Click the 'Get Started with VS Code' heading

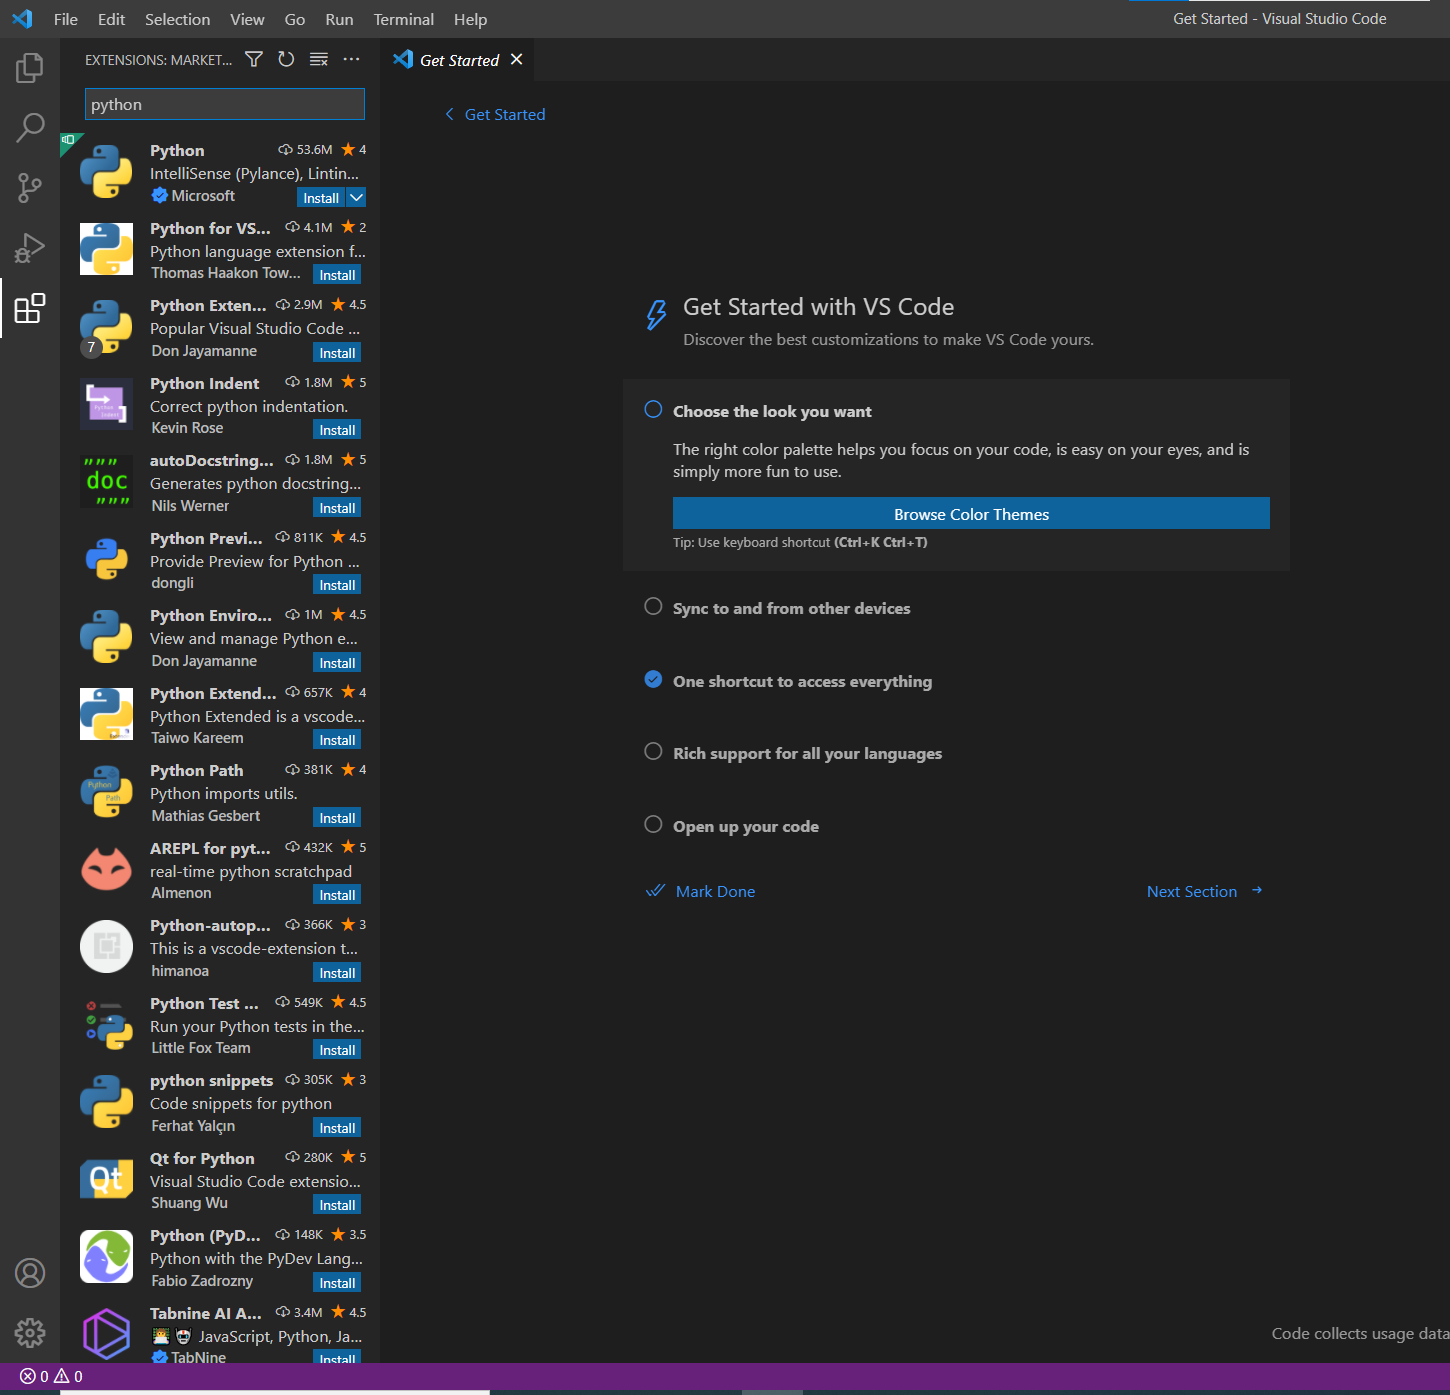click(818, 307)
